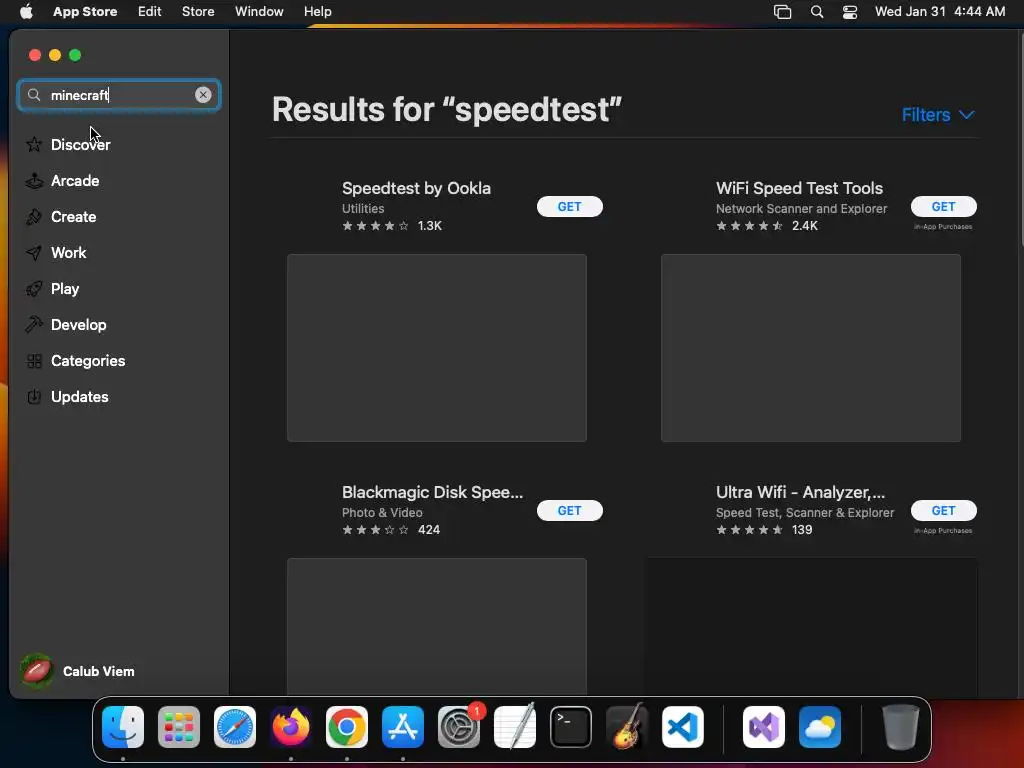Open Ultra Wifi - Analyzer title
This screenshot has height=768, width=1024.
tap(800, 492)
